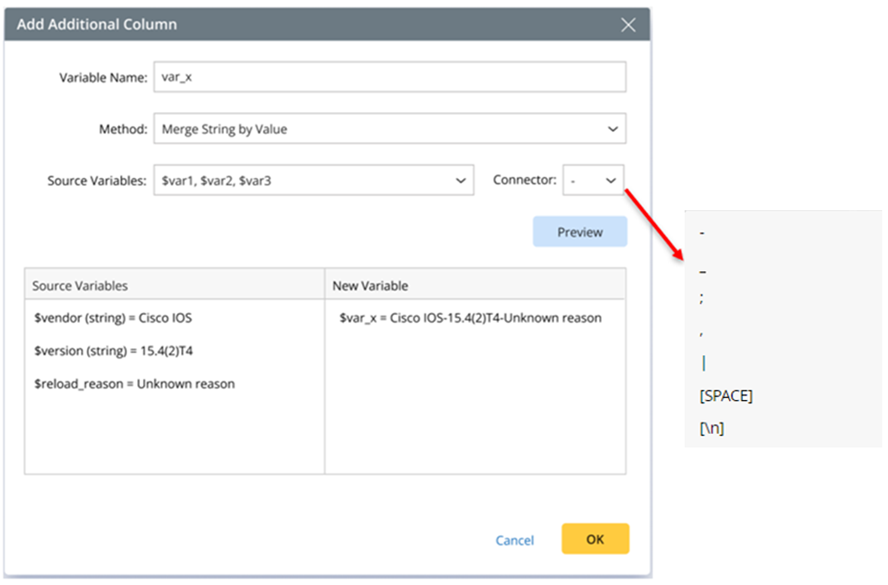Click the $version source variable row
Image resolution: width=888 pixels, height=585 pixels.
coord(104,351)
